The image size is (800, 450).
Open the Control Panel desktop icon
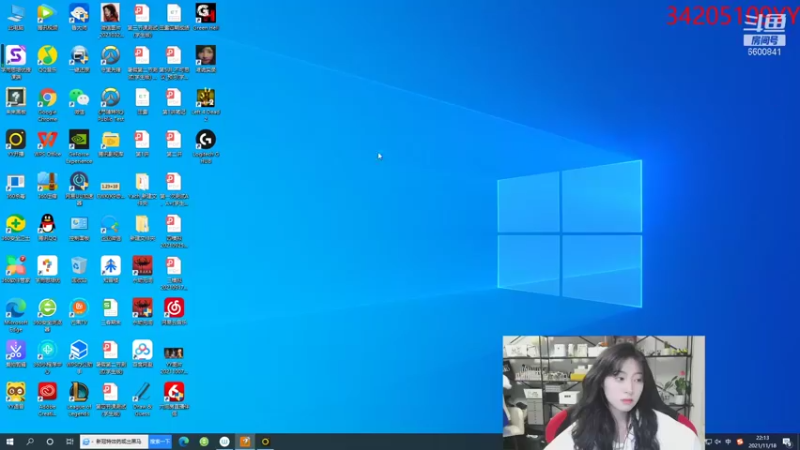tap(79, 228)
